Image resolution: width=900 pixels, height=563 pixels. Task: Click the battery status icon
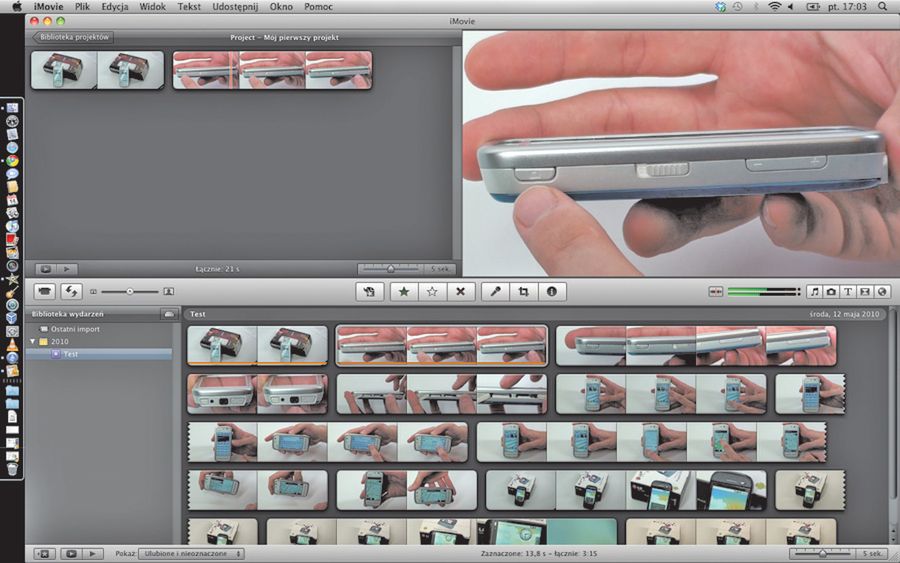click(813, 6)
